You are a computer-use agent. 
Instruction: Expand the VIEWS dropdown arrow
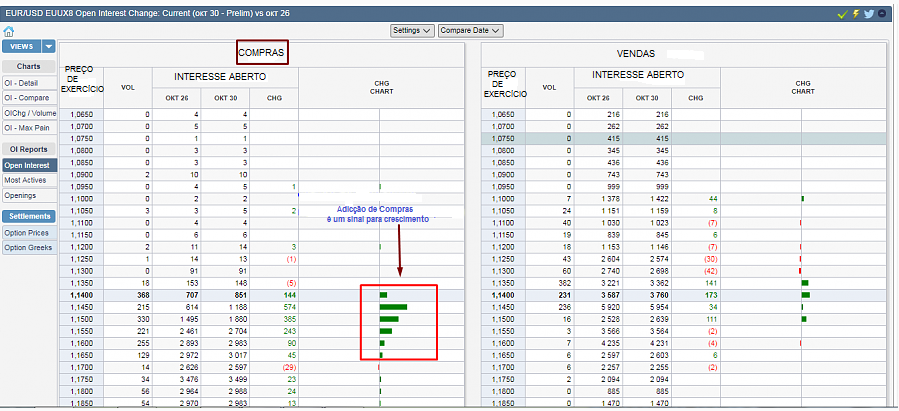tap(48, 47)
